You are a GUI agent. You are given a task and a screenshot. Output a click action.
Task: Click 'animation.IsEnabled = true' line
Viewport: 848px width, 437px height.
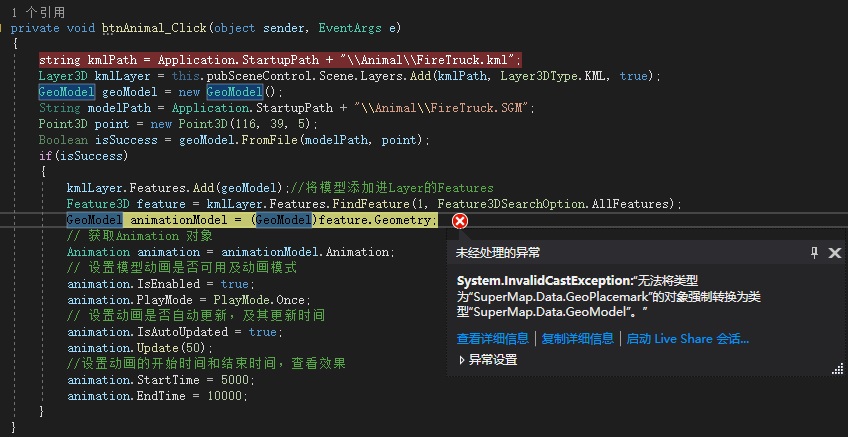tap(161, 284)
